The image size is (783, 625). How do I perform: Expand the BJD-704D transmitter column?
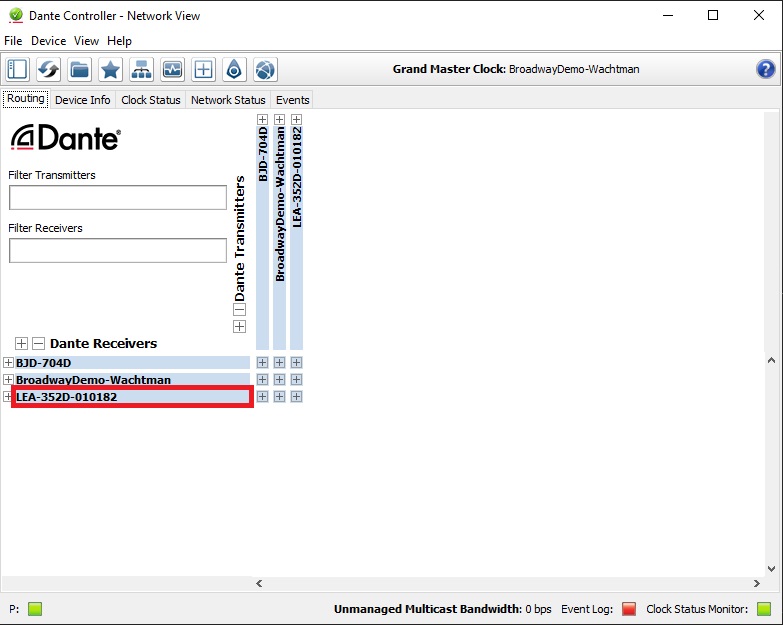pyautogui.click(x=263, y=120)
